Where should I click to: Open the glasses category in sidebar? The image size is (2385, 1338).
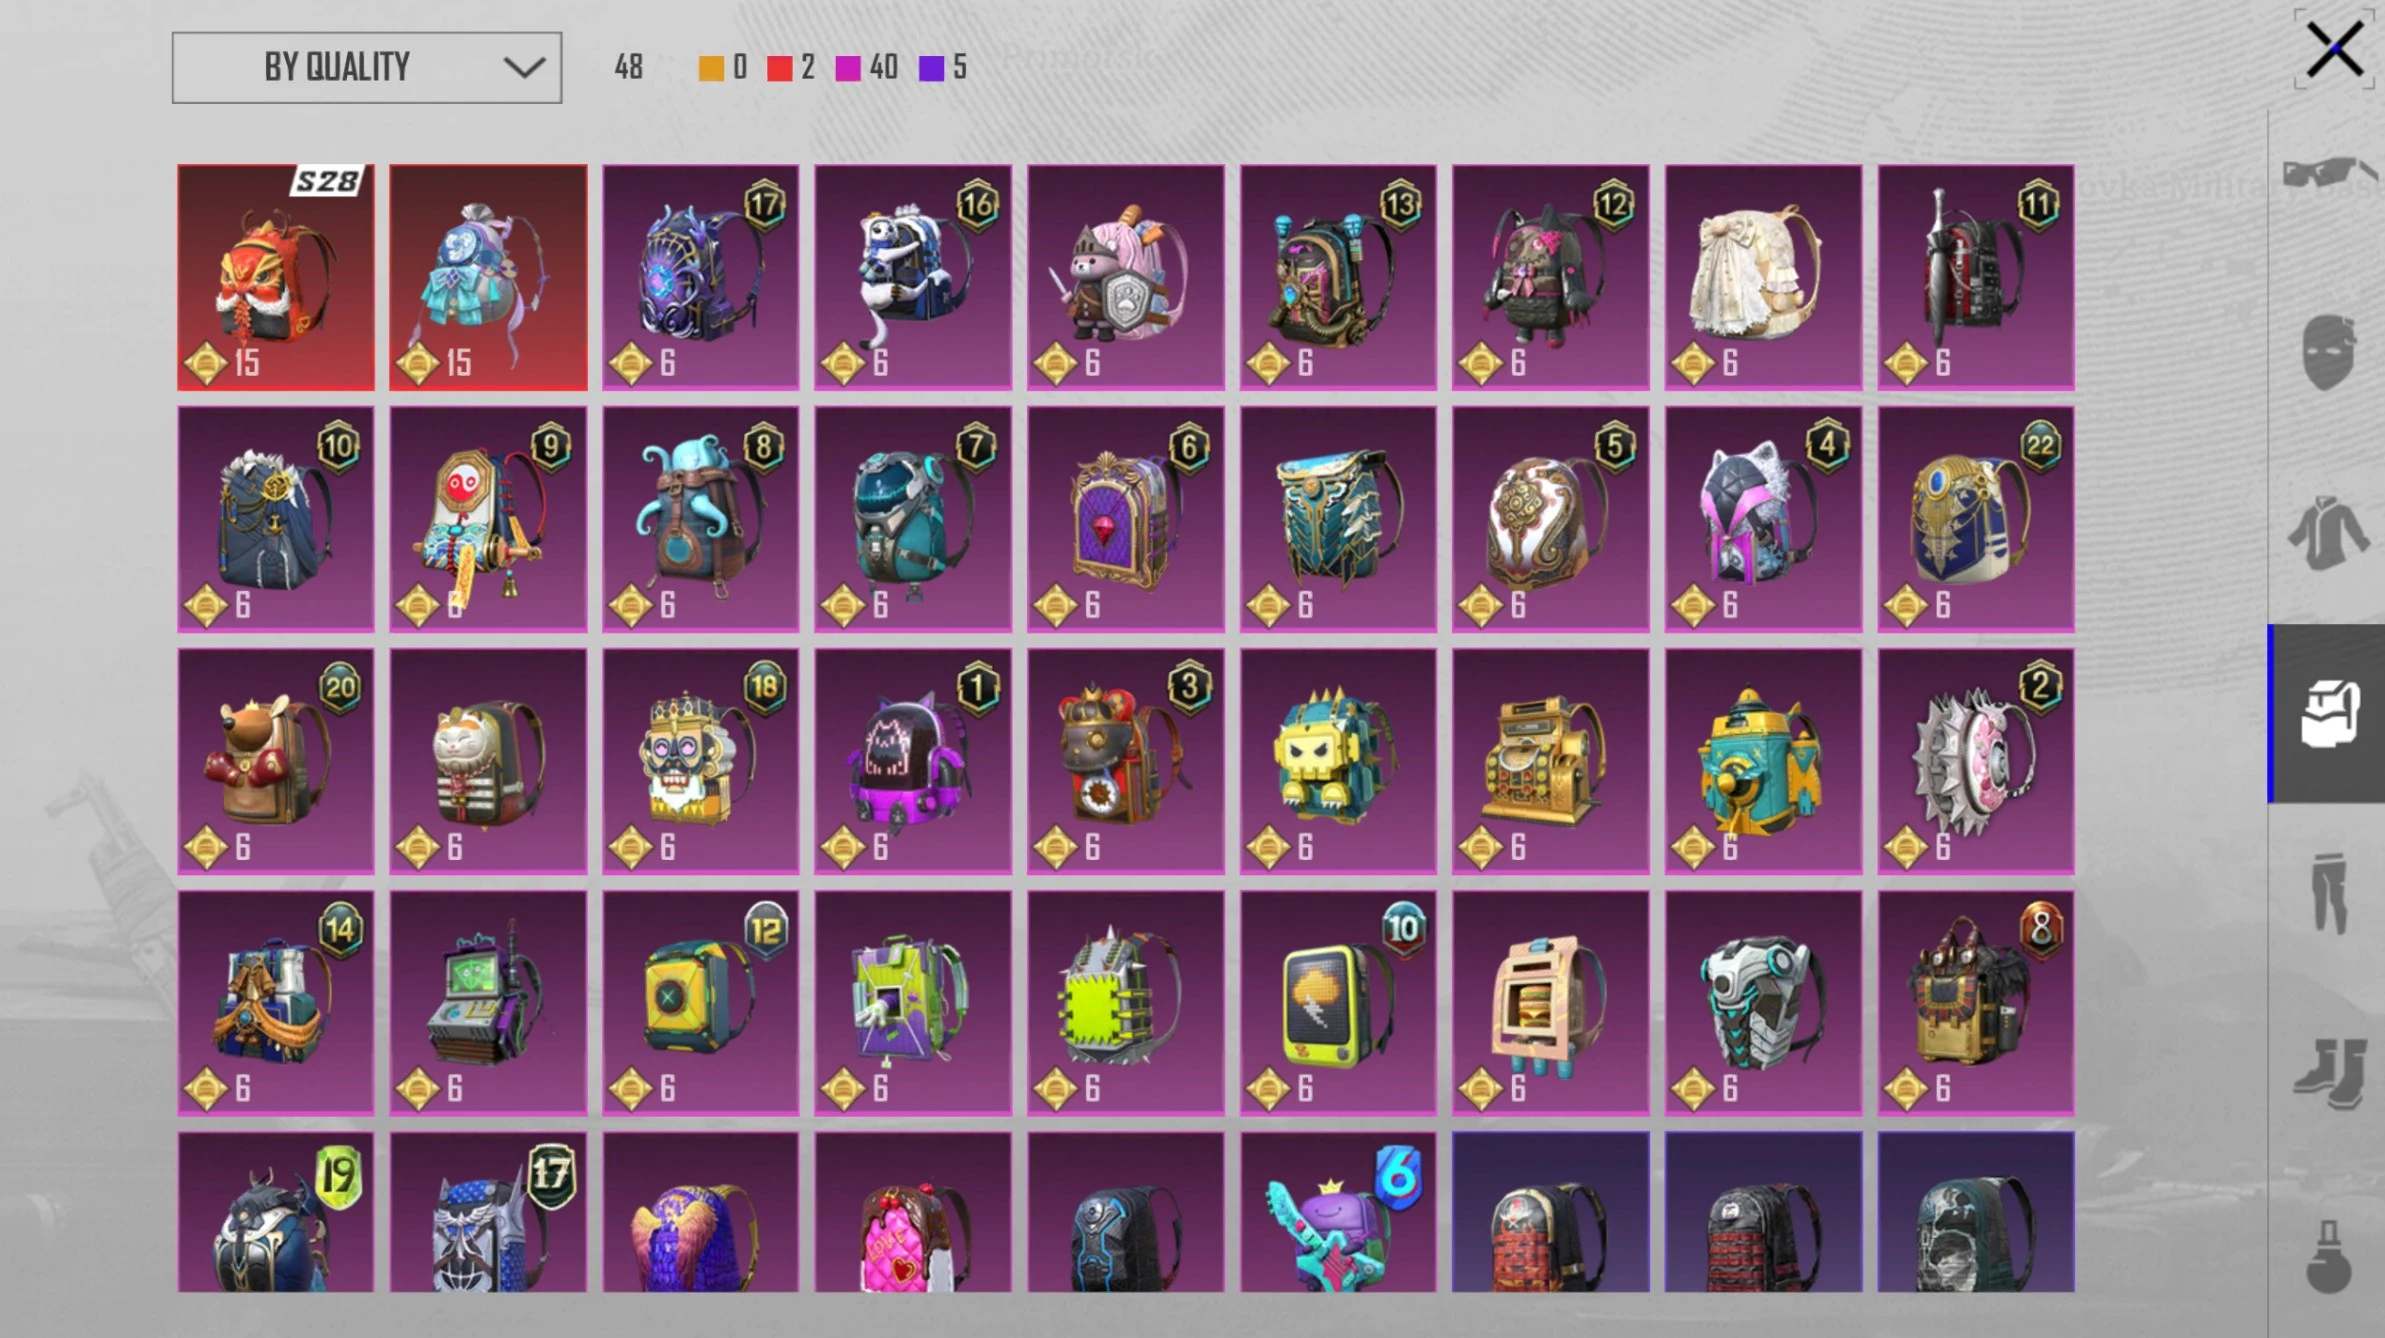pos(2329,173)
